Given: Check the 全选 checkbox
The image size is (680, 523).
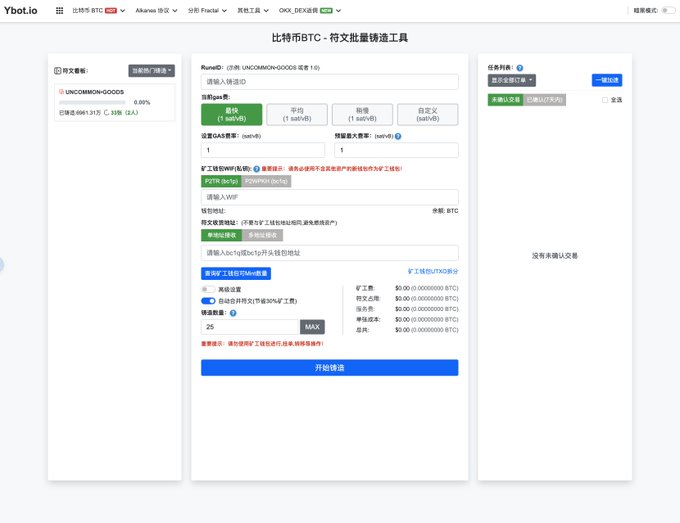Looking at the screenshot, I should [x=605, y=100].
